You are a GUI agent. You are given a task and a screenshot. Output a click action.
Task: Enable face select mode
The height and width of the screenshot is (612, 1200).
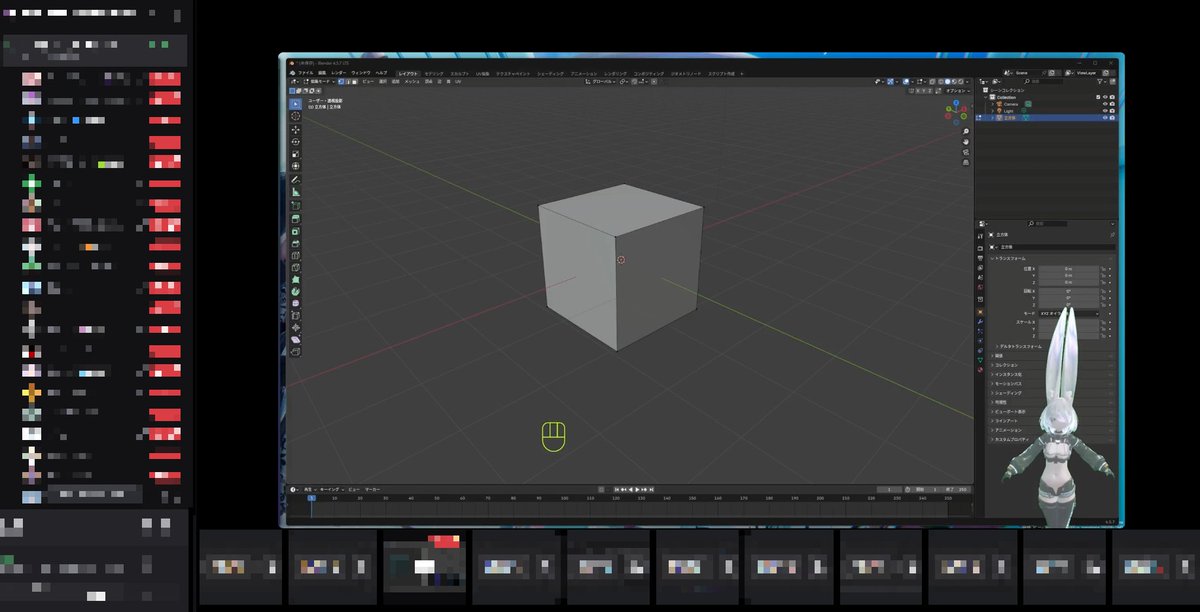[x=354, y=82]
